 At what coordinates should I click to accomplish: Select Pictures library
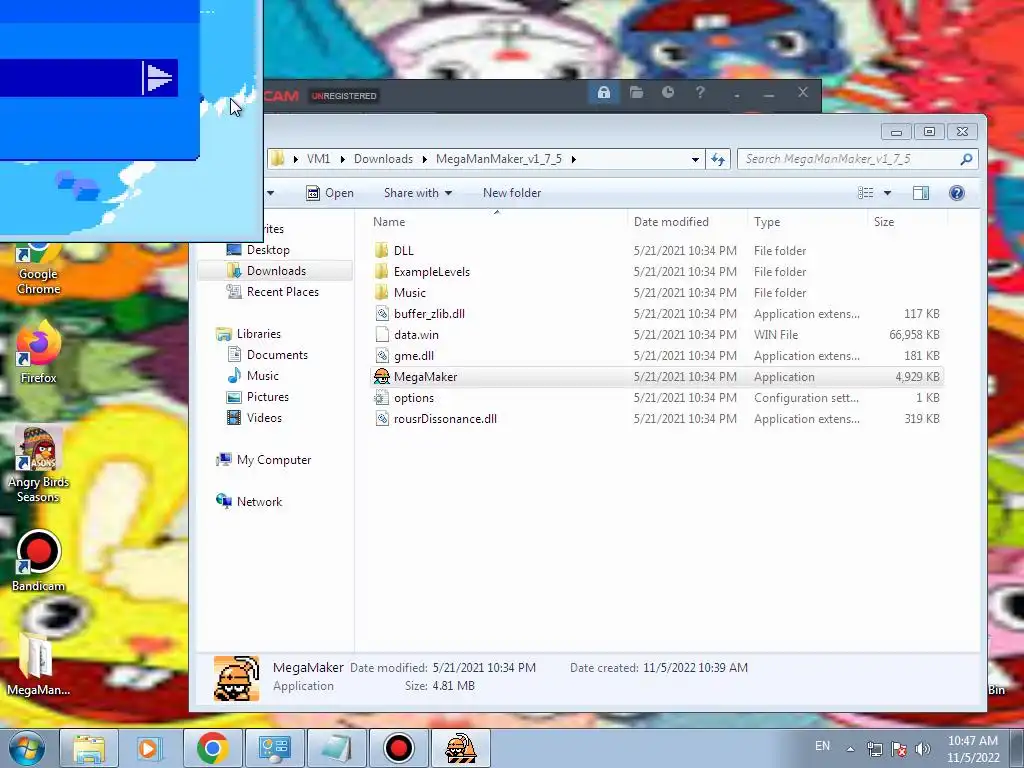click(x=266, y=396)
